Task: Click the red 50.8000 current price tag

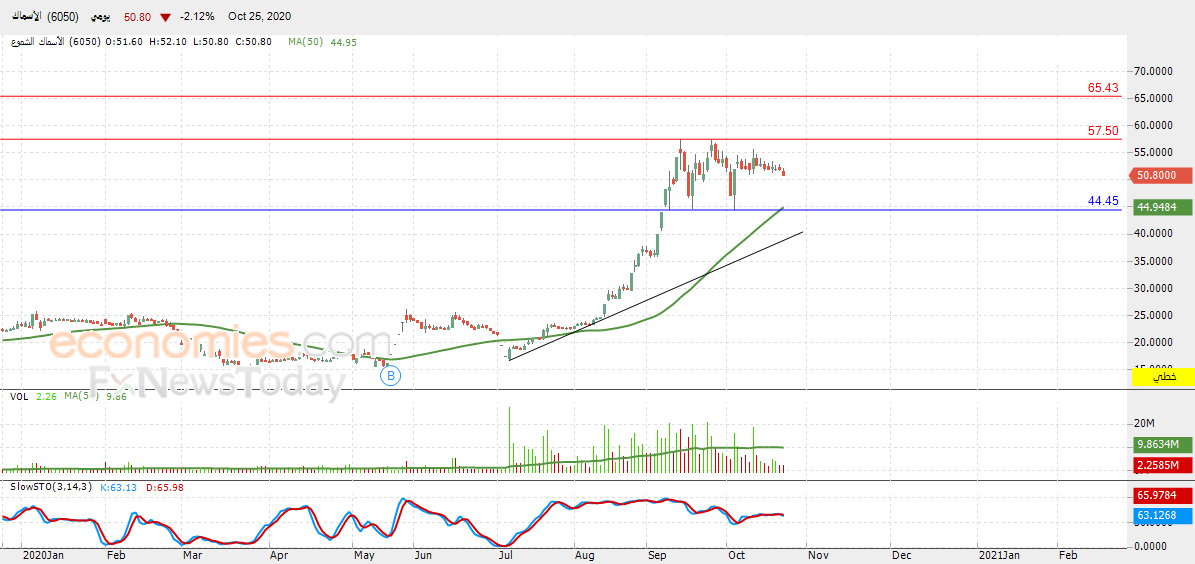Action: point(1161,175)
